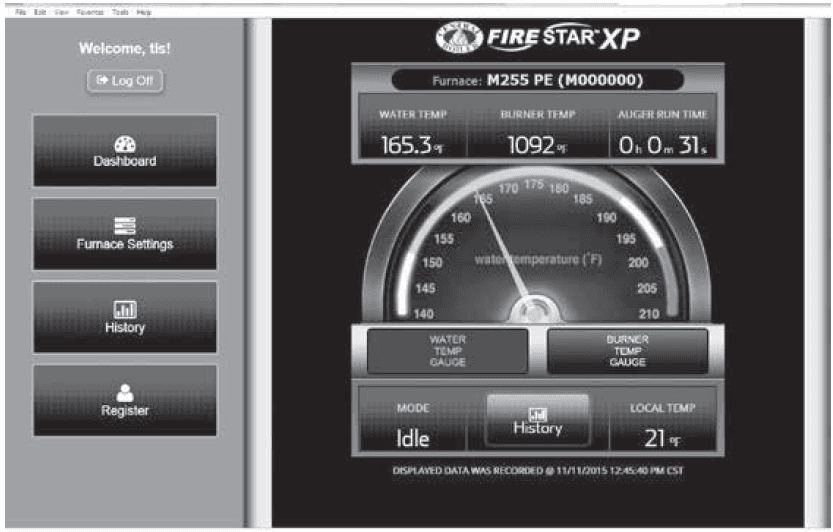Open the Dashboard panel from the sidebar
Viewport: 833px width, 532px height.
tap(125, 150)
